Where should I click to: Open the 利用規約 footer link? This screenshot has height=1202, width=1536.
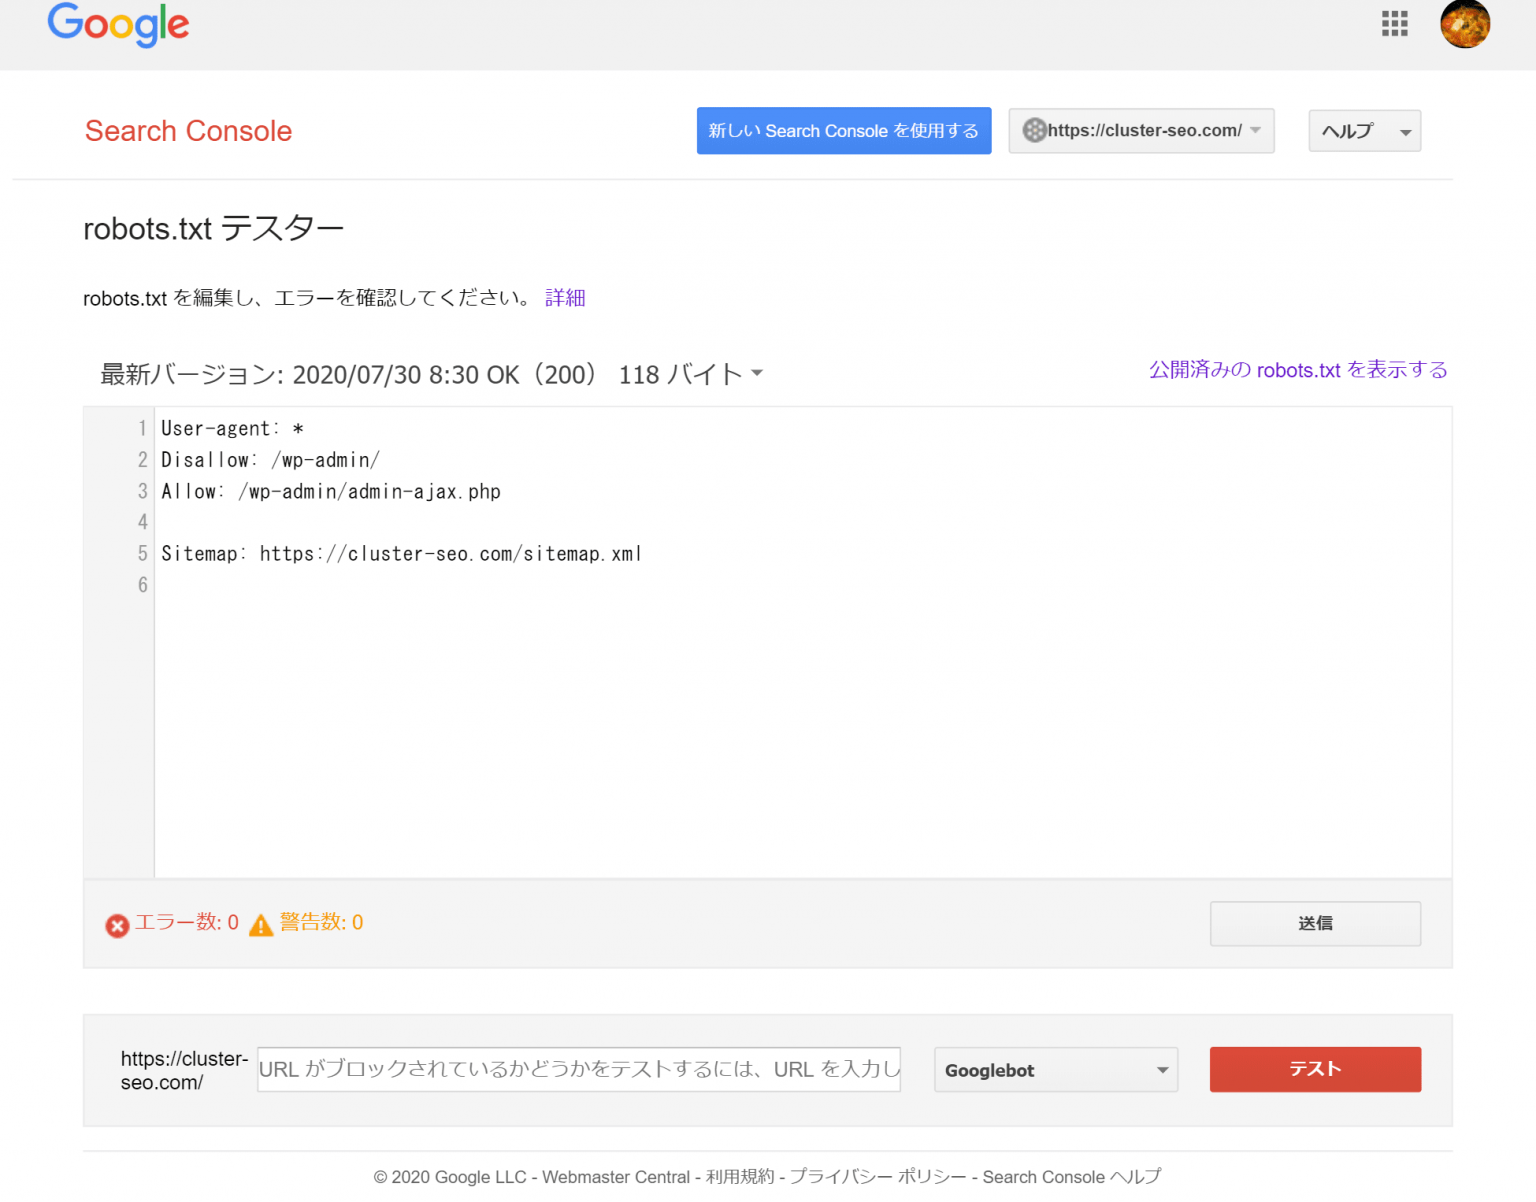pyautogui.click(x=739, y=1177)
